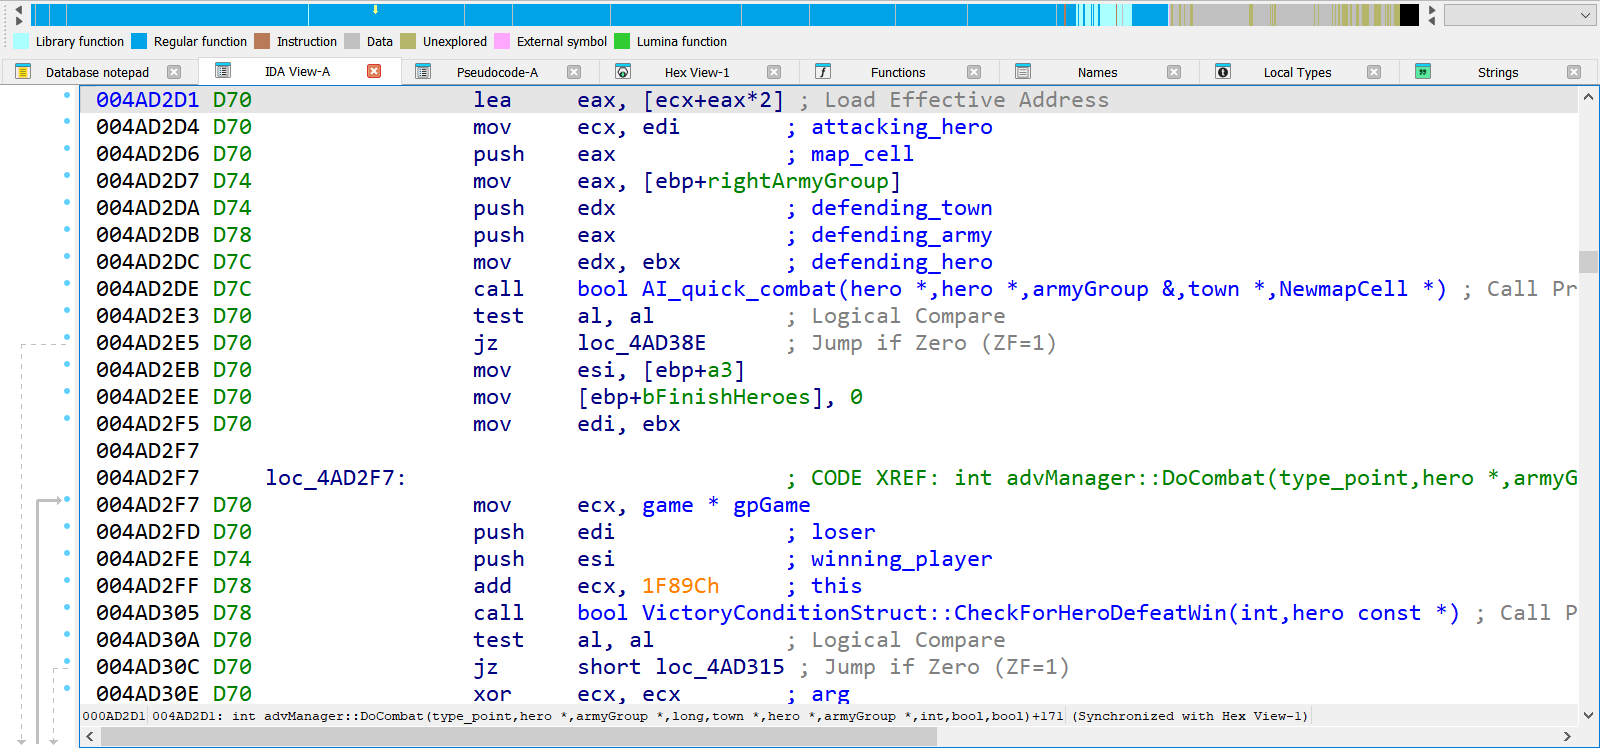Click the Data legend color swatch
This screenshot has height=748, width=1600.
352,41
